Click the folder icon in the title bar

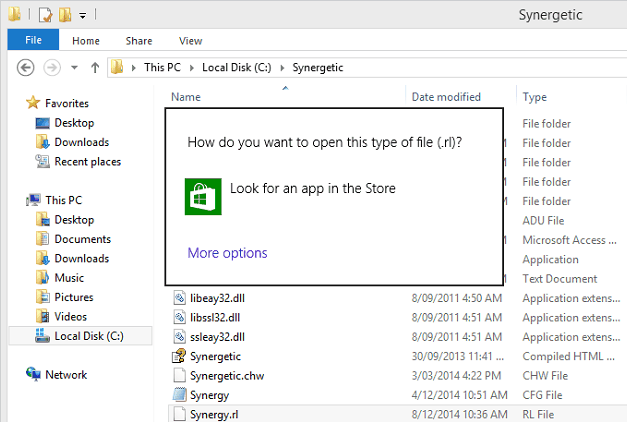[15, 14]
